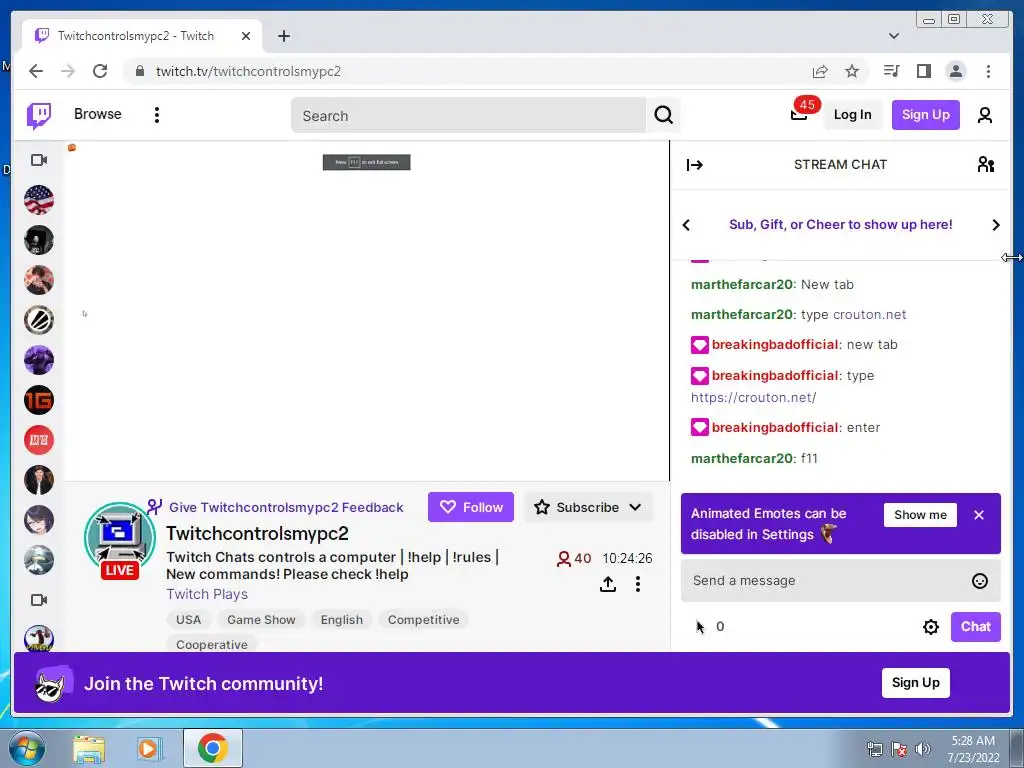Click the browser address bar URL
The image size is (1024, 768).
[x=248, y=71]
